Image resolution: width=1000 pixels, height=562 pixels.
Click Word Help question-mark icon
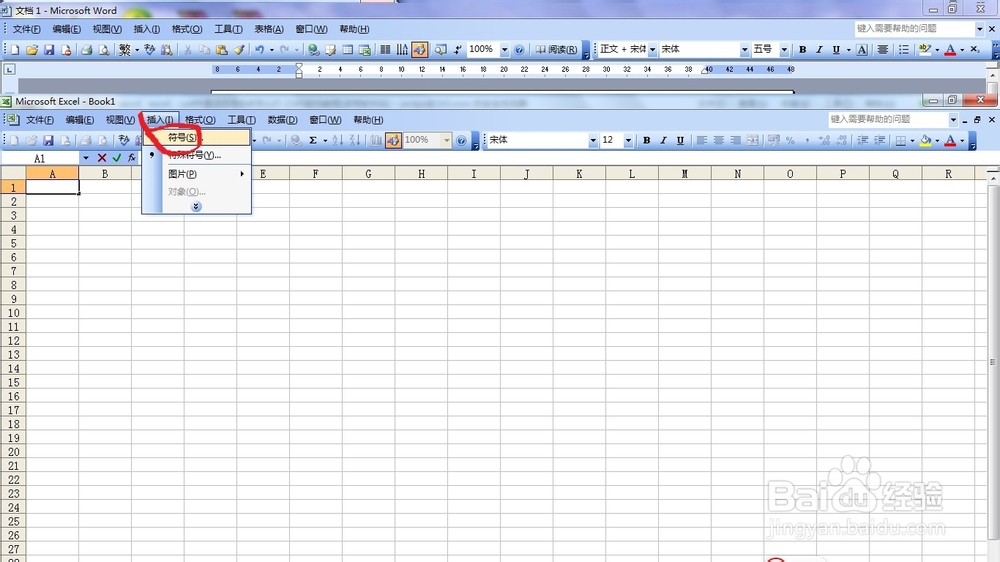click(x=519, y=49)
